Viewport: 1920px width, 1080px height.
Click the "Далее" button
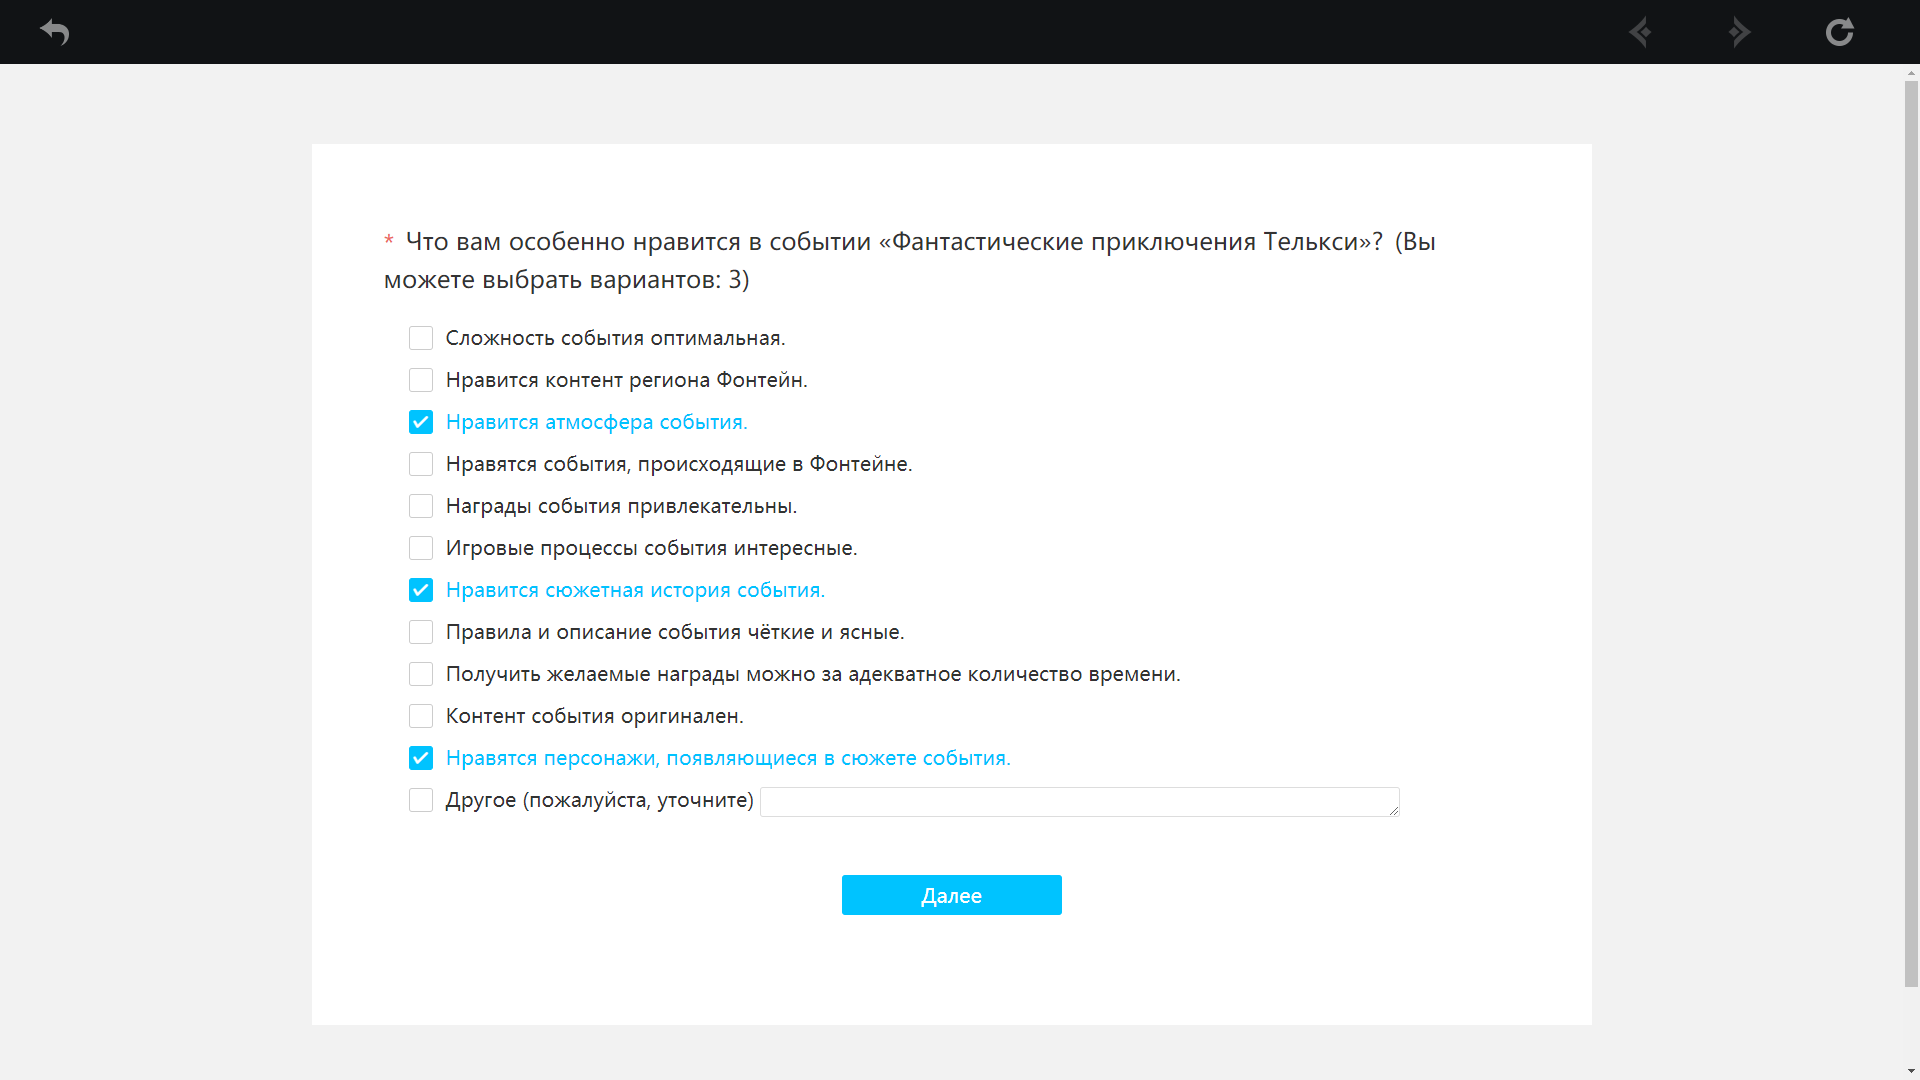pyautogui.click(x=952, y=895)
